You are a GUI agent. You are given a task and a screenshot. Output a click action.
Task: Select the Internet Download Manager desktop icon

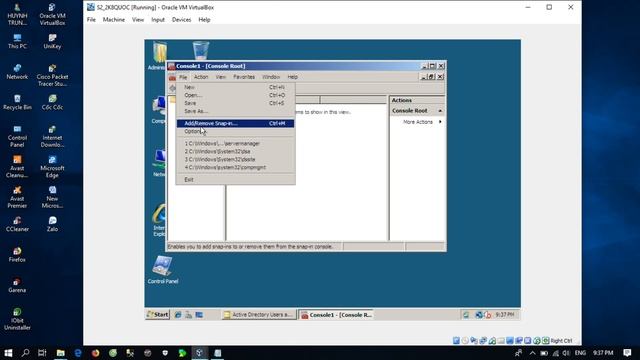pos(52,136)
